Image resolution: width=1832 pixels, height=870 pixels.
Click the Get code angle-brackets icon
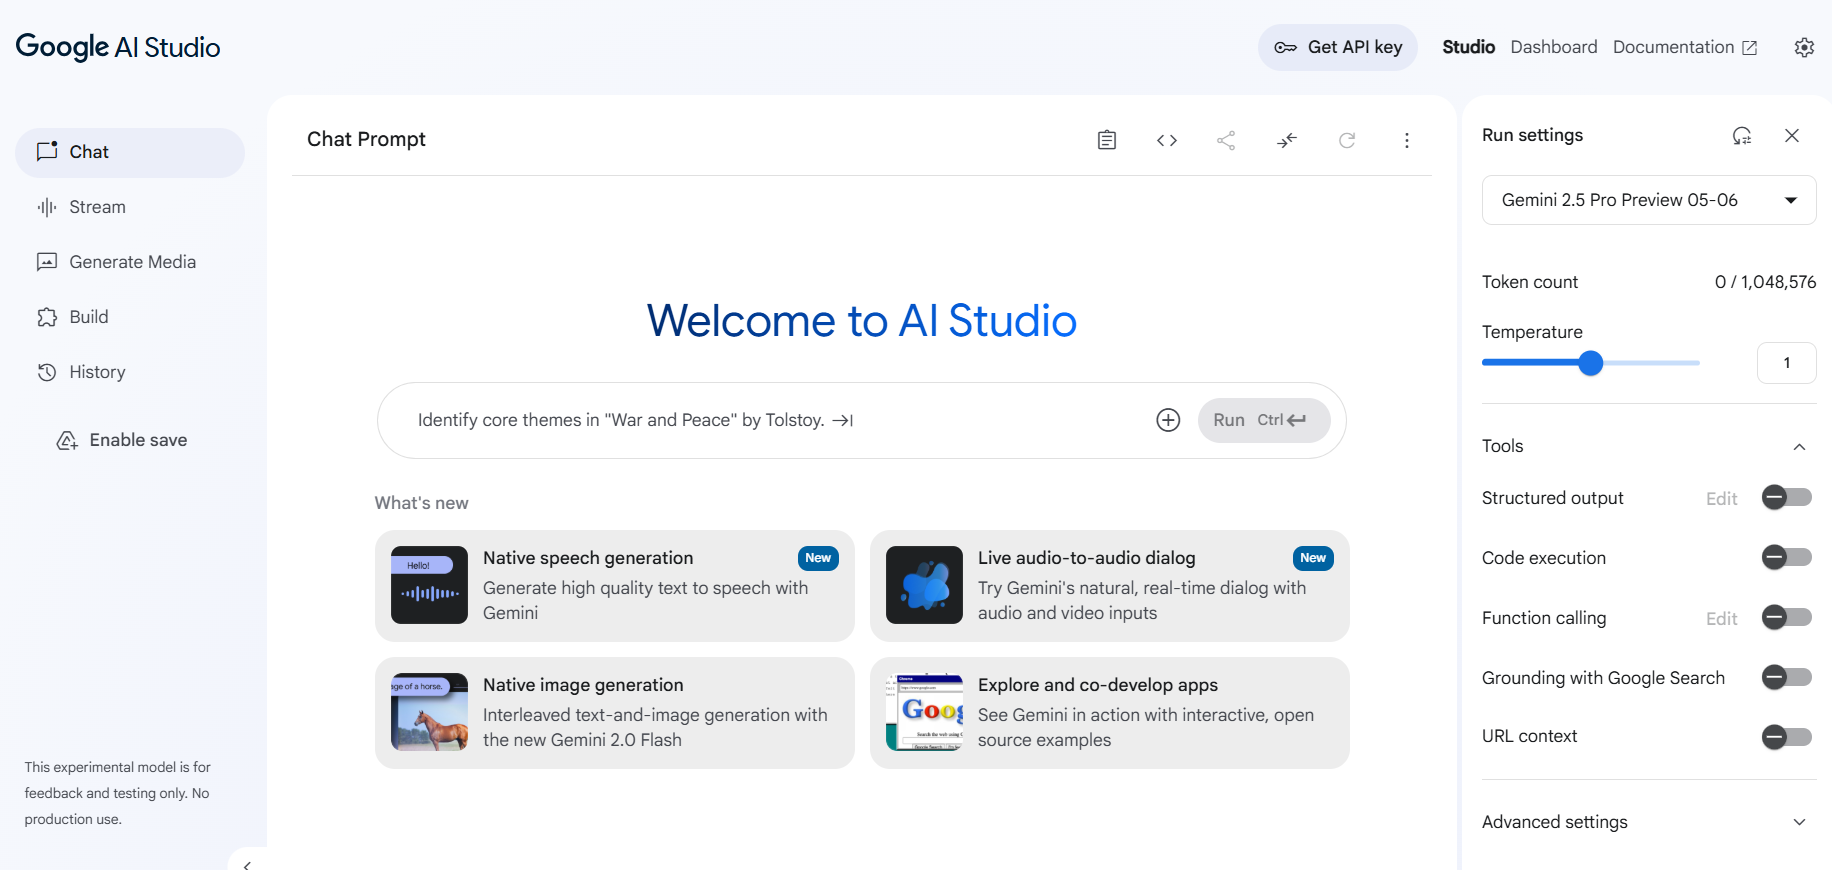click(x=1166, y=140)
